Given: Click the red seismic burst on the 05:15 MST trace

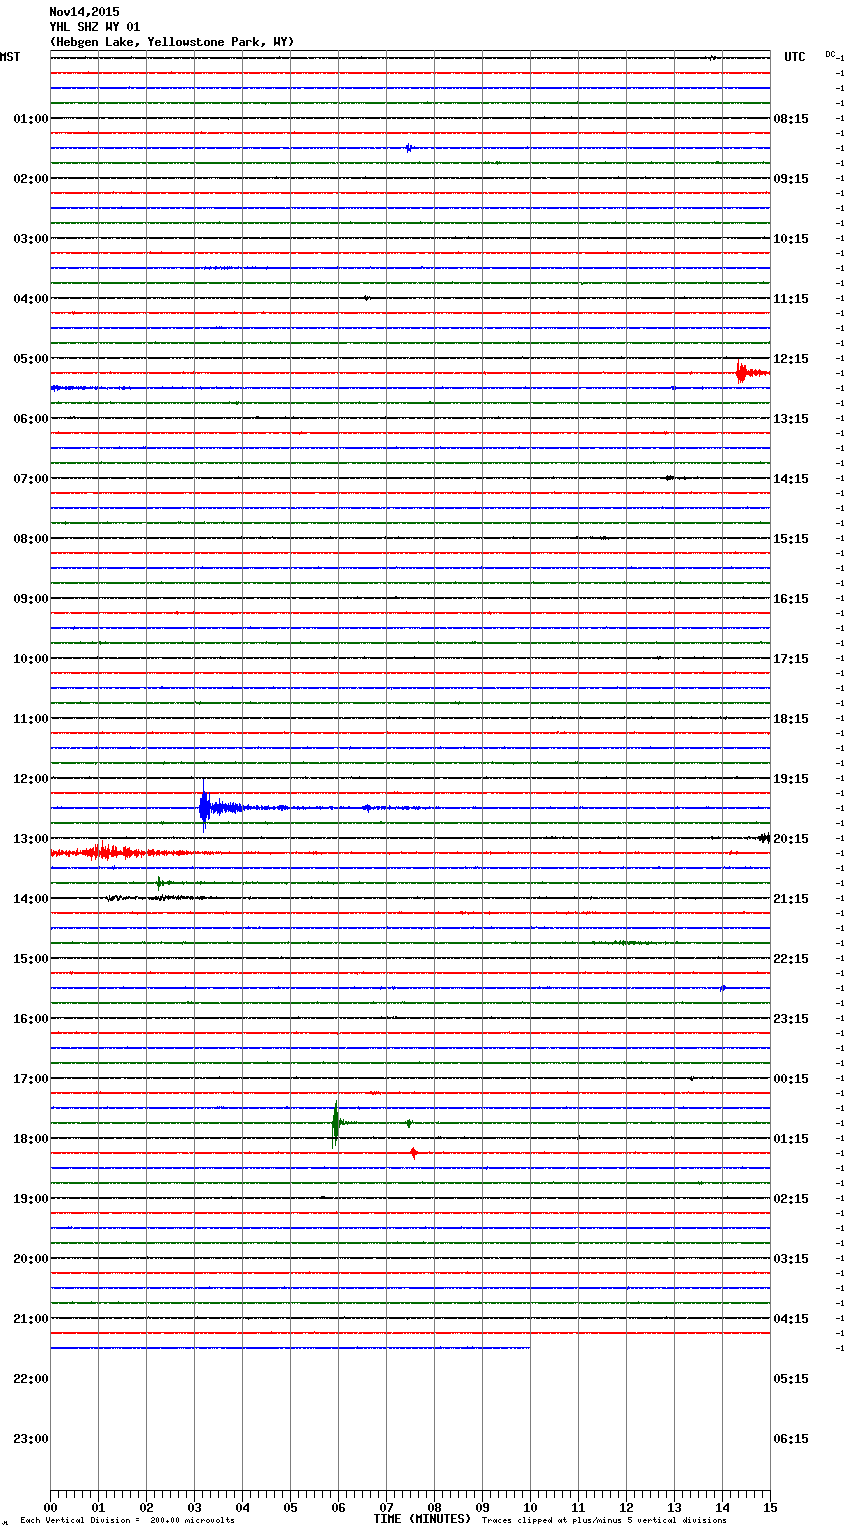Looking at the screenshot, I should coord(744,373).
